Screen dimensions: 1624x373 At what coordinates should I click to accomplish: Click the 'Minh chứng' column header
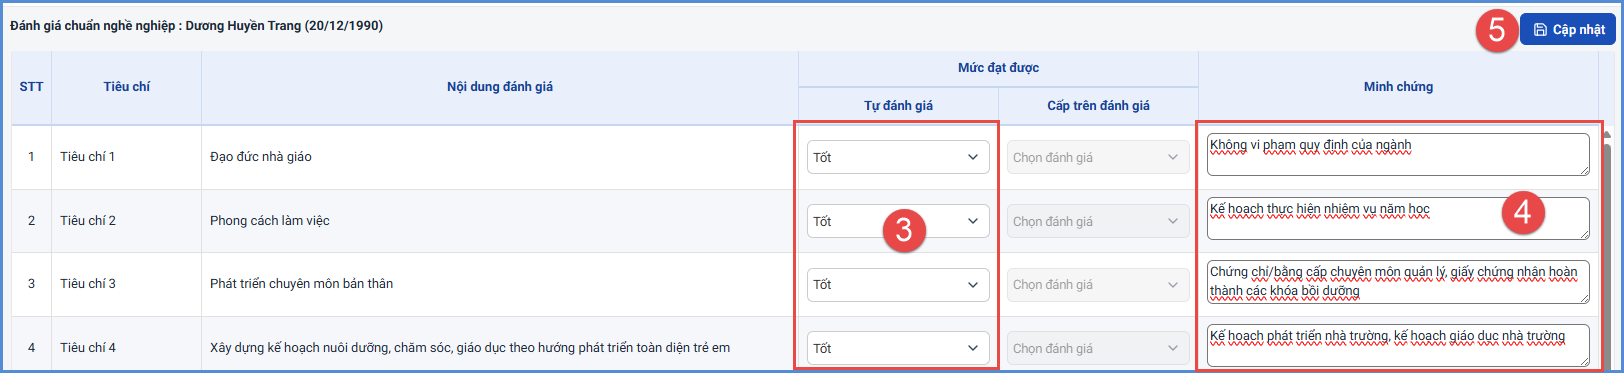[x=1398, y=87]
